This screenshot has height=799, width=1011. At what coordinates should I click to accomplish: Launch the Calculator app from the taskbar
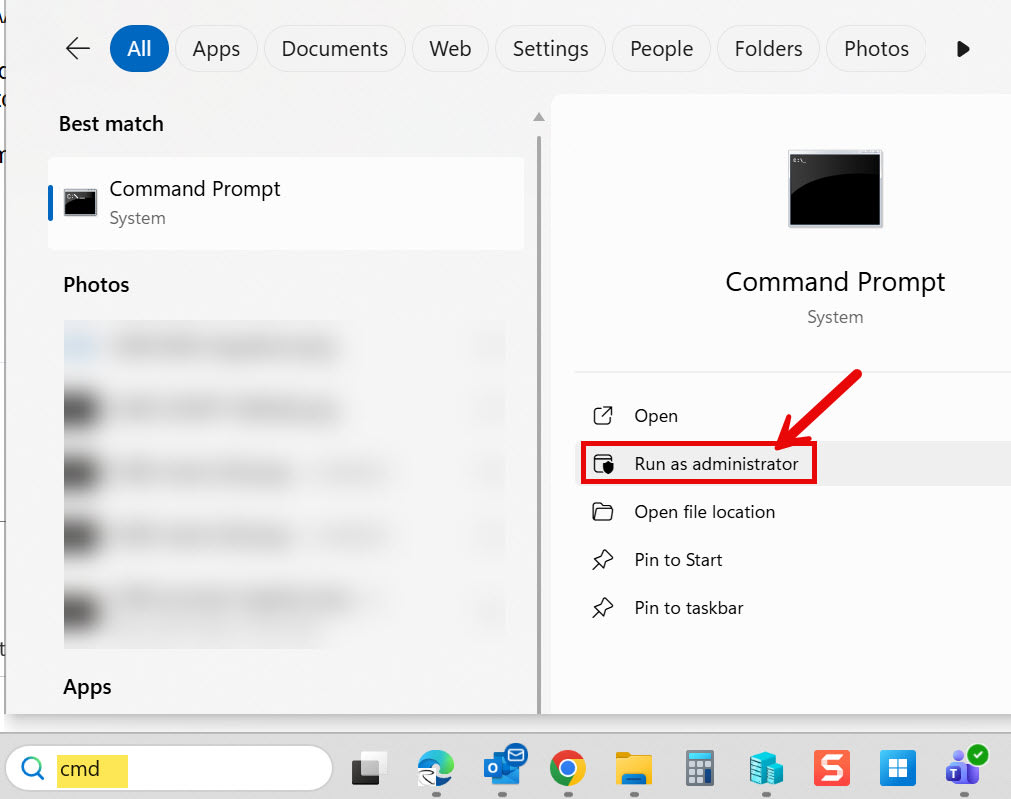coord(700,768)
